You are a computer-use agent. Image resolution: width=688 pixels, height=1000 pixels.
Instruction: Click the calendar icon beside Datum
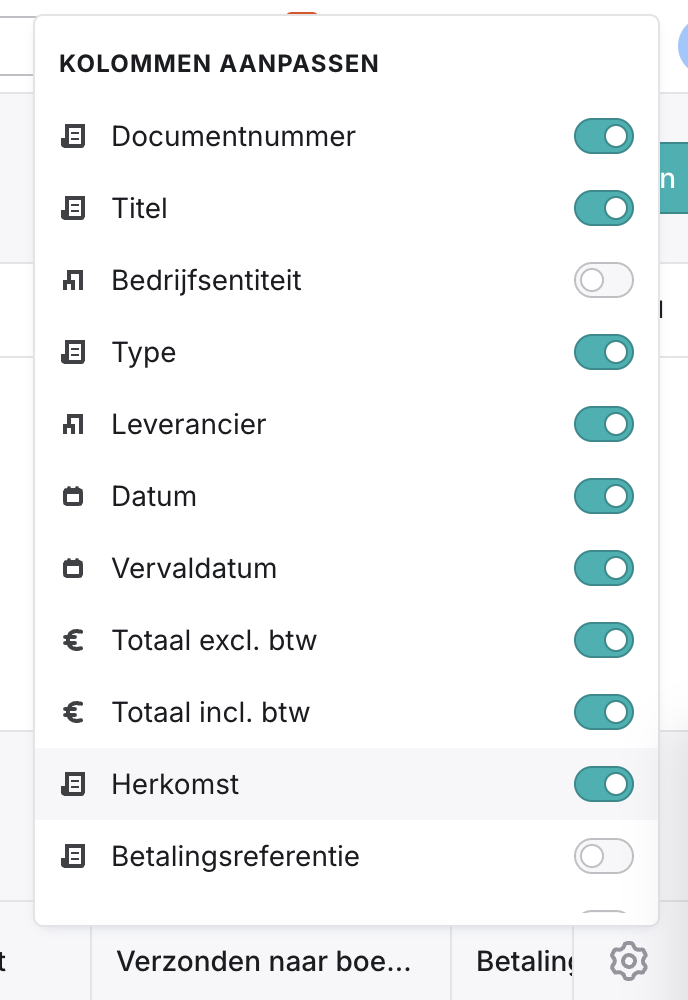point(73,497)
